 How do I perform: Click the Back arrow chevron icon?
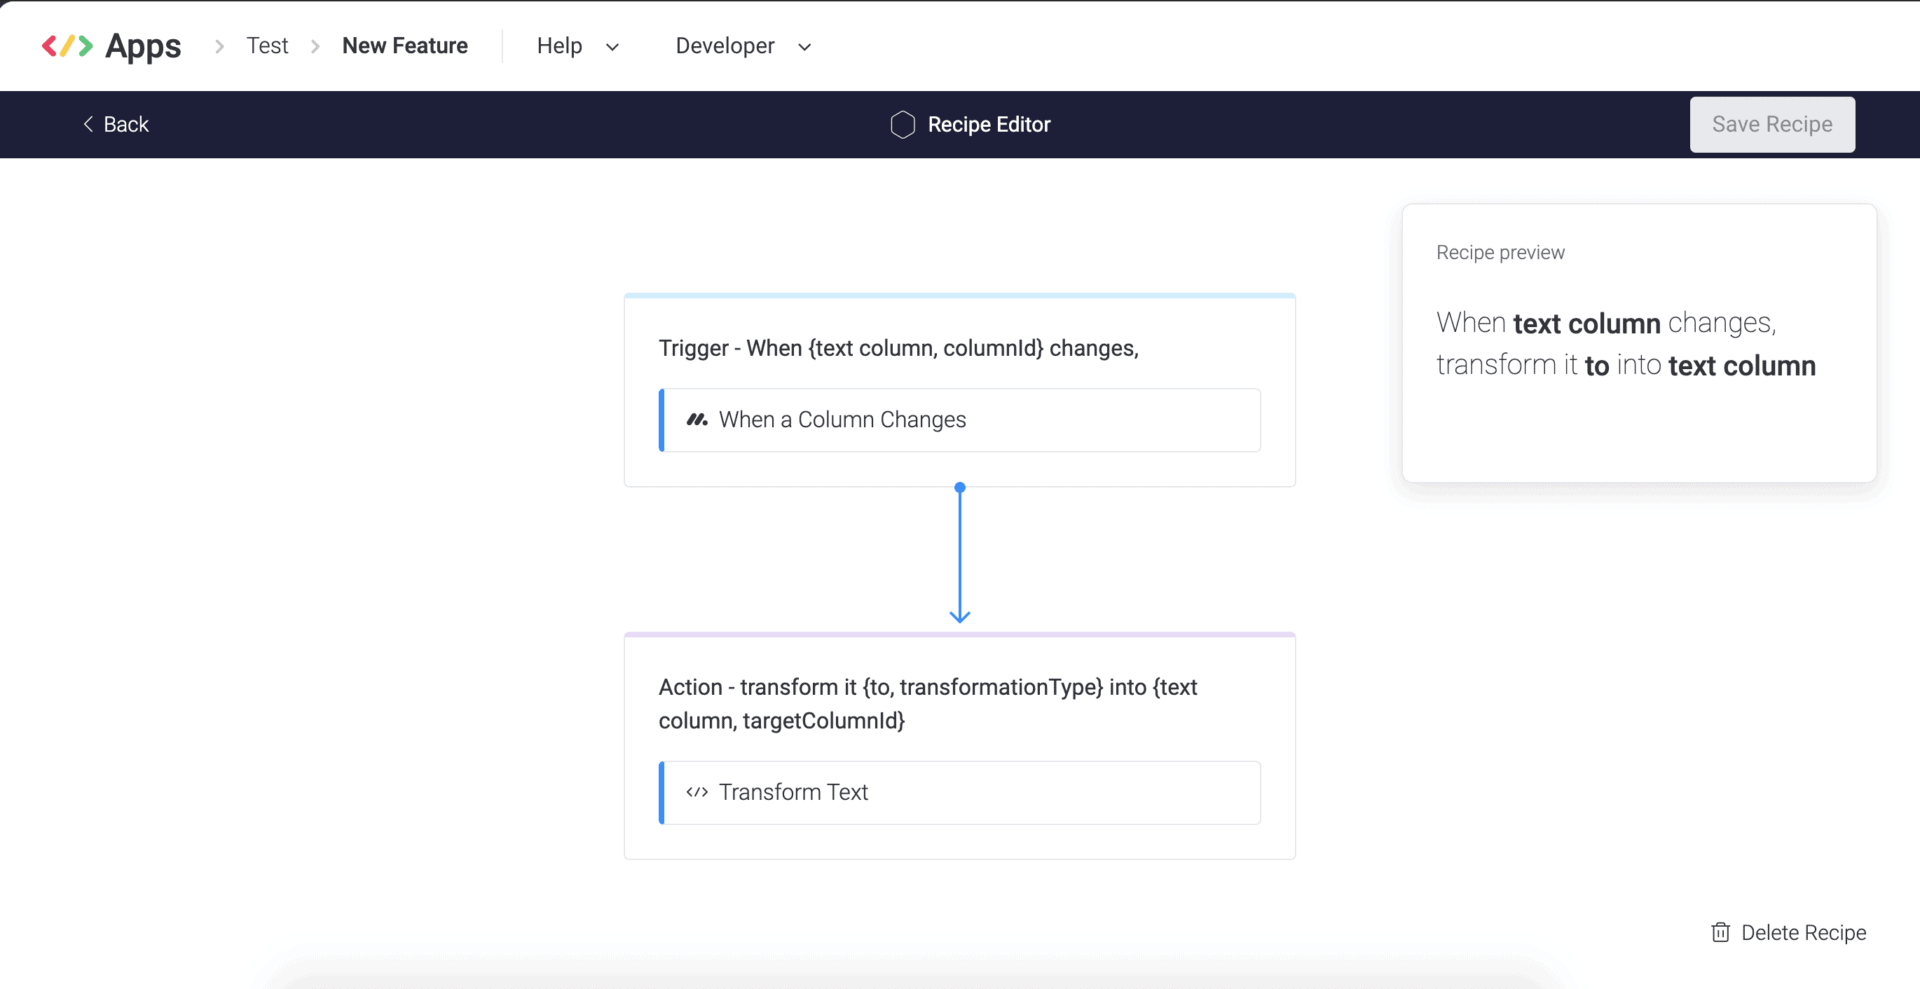88,124
